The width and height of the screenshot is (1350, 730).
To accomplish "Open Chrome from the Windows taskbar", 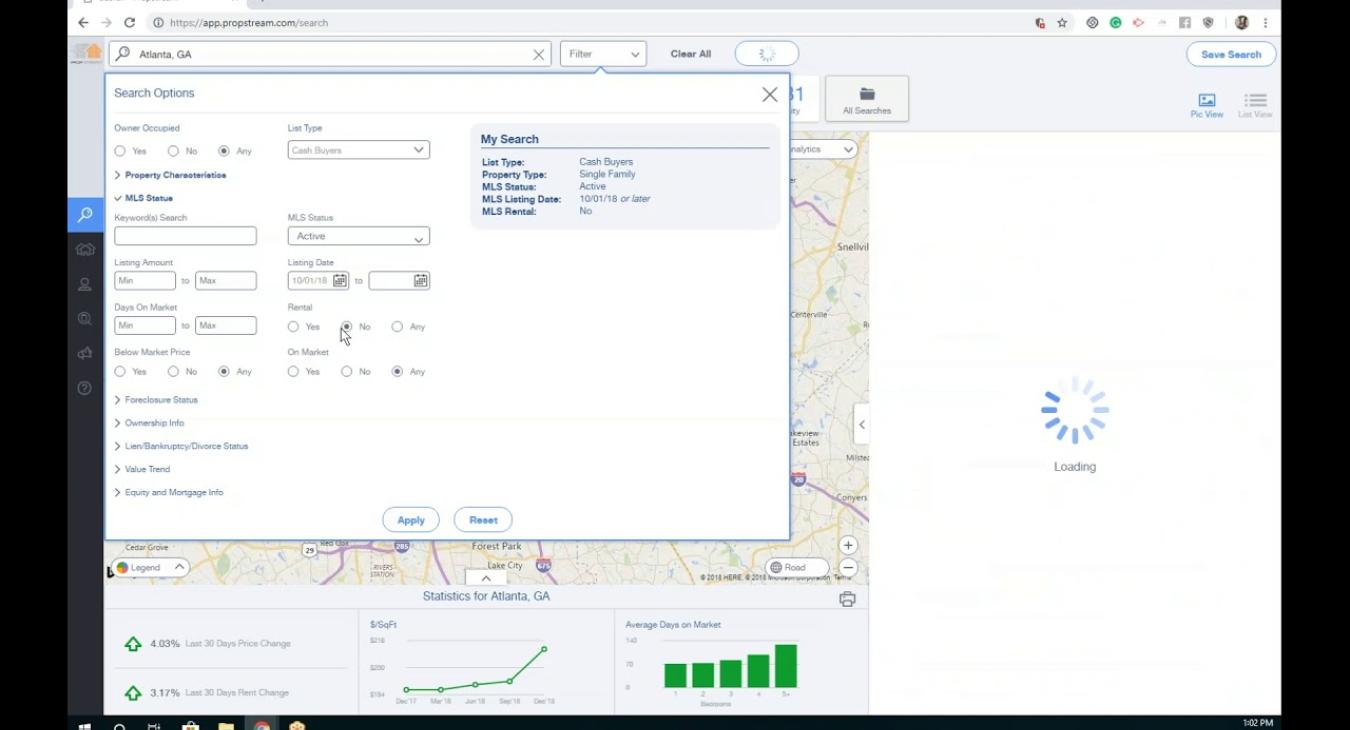I will 262,726.
